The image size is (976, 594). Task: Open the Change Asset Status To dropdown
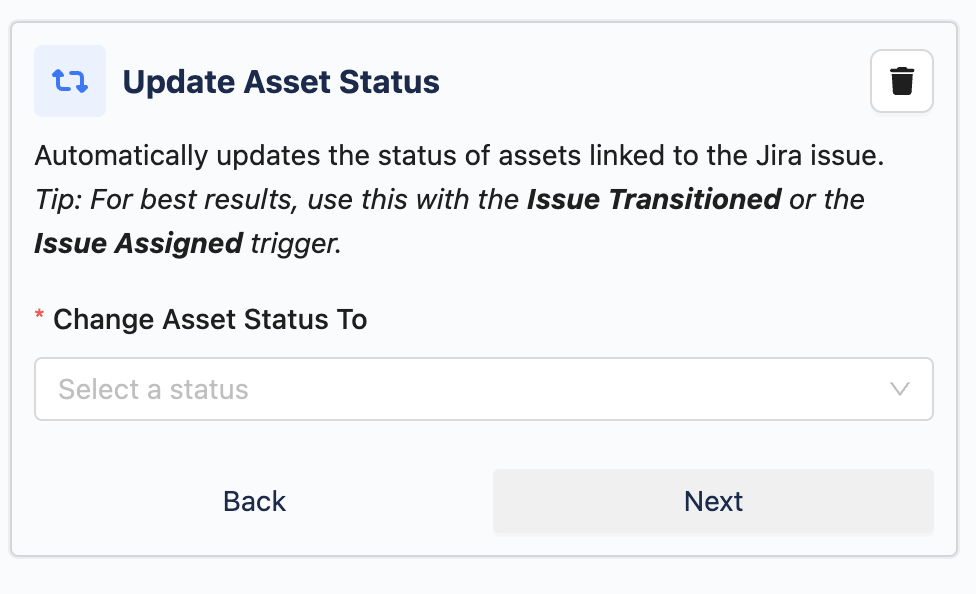click(x=483, y=389)
